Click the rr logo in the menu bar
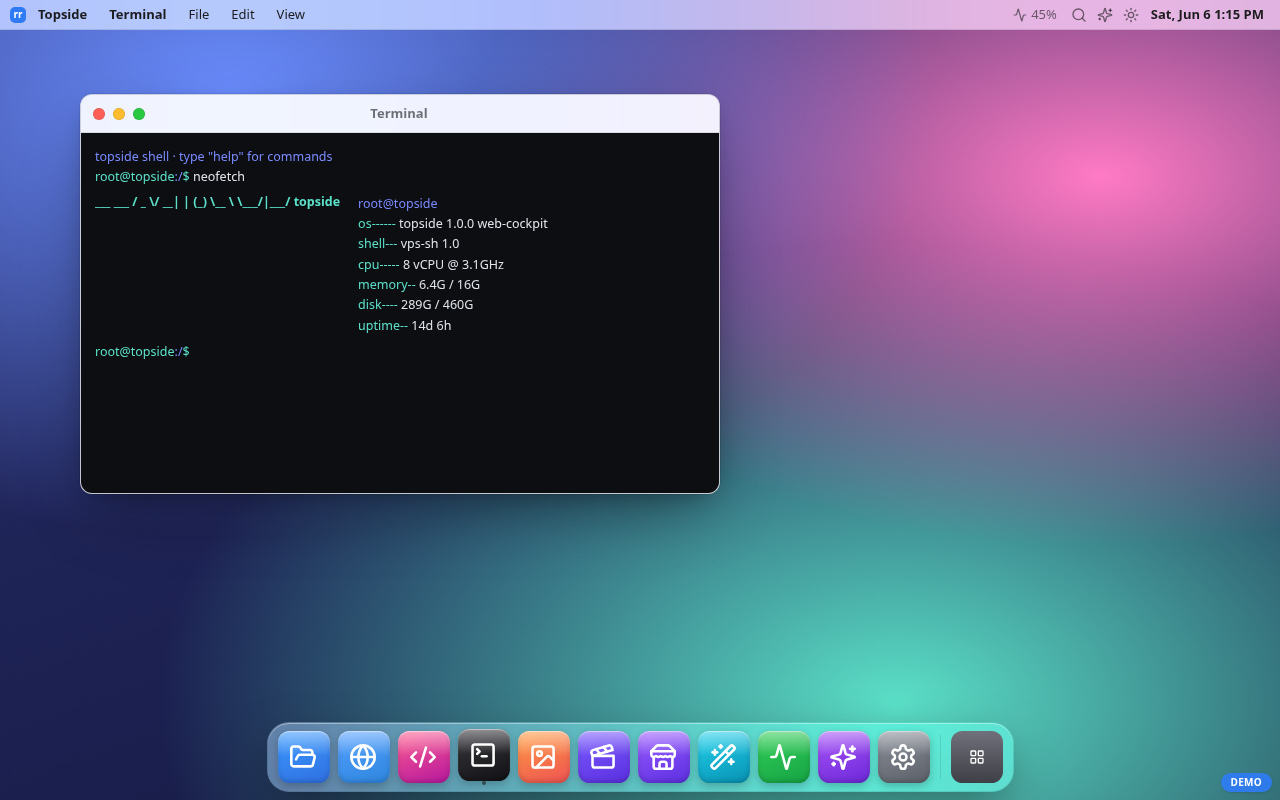The height and width of the screenshot is (800, 1280). [18, 14]
